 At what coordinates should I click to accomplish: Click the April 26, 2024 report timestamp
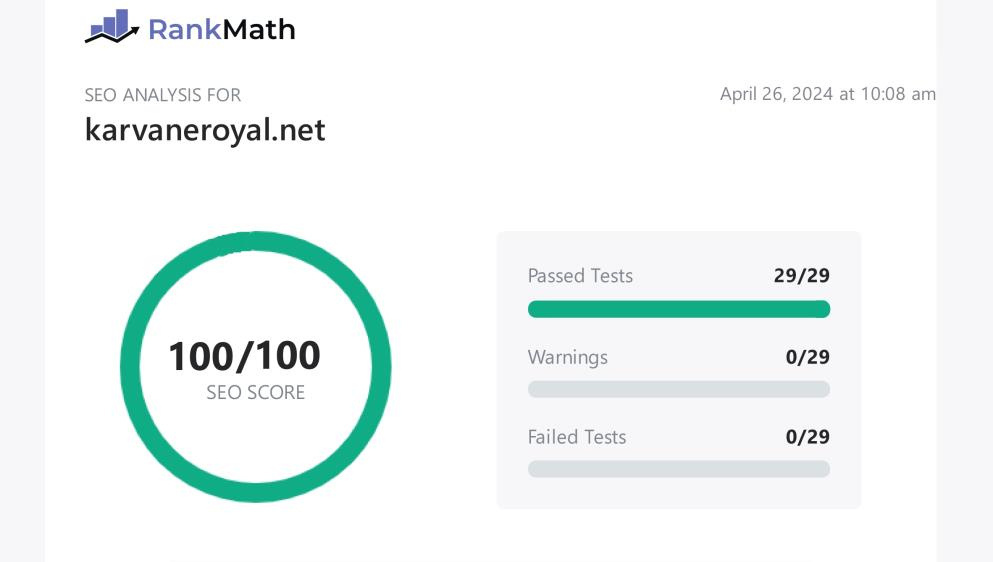point(827,94)
